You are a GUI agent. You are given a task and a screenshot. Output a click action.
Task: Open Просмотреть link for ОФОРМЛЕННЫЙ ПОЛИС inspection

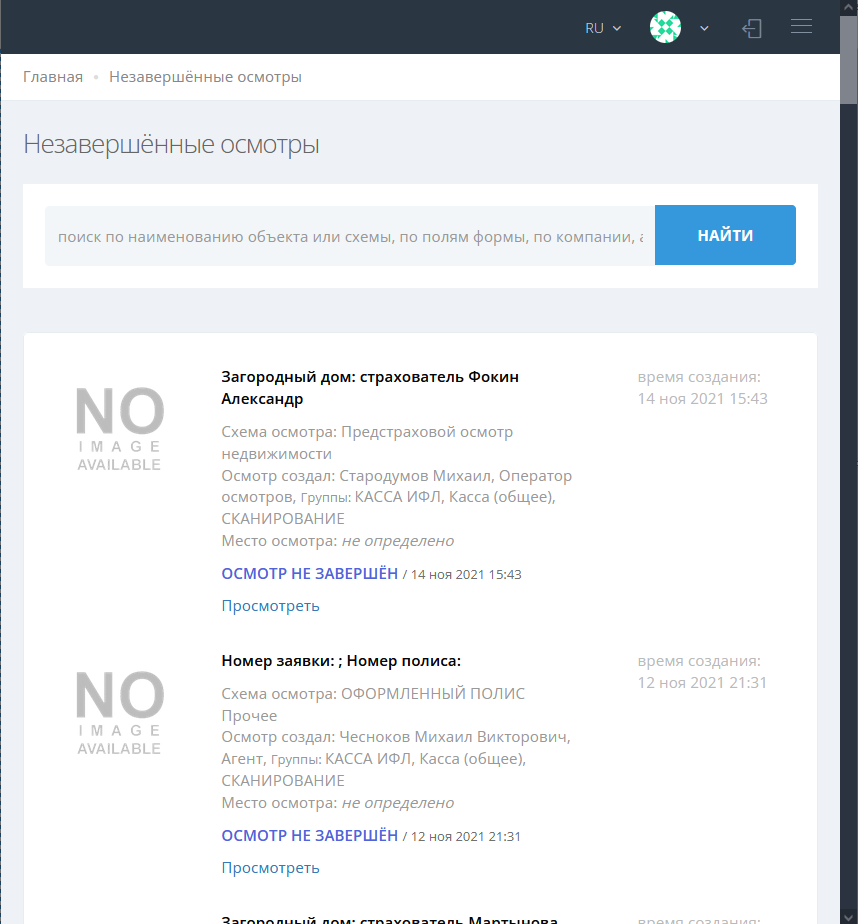(270, 867)
